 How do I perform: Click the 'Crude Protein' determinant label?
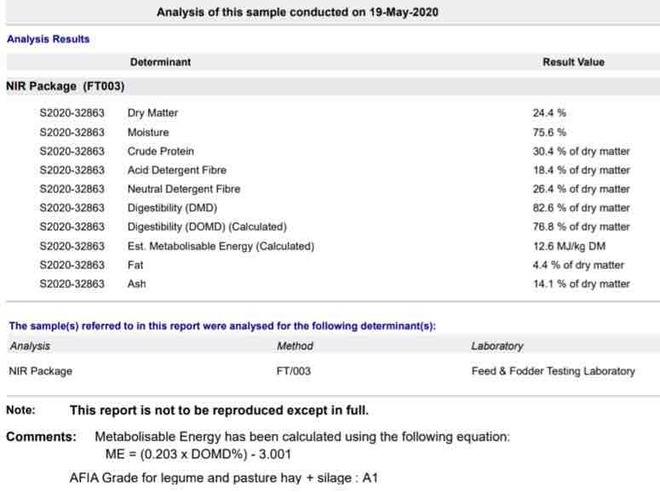pos(158,151)
